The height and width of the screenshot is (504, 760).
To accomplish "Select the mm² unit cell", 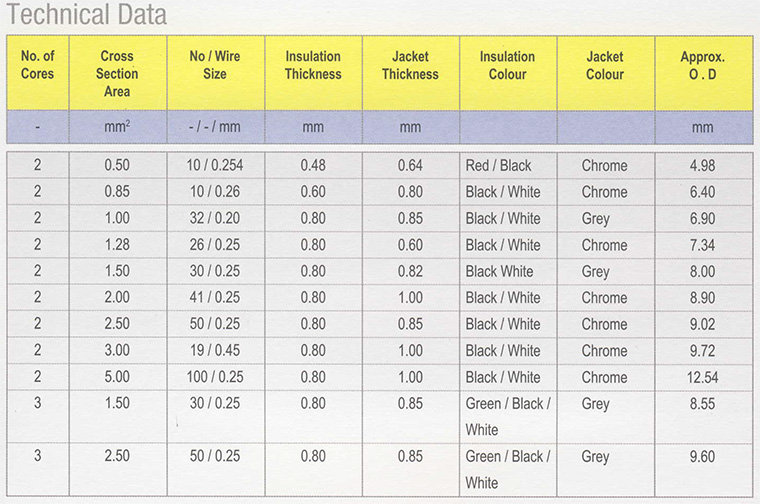I will (x=117, y=127).
